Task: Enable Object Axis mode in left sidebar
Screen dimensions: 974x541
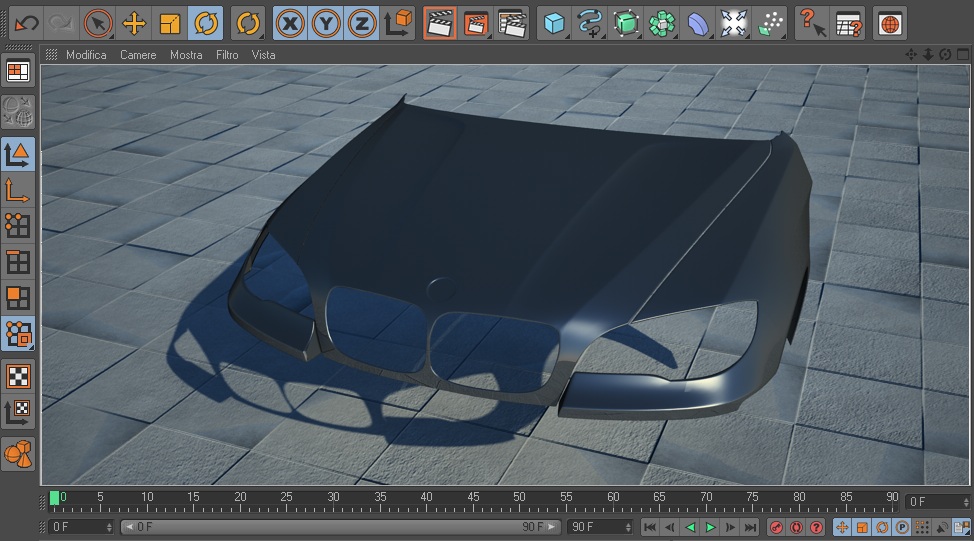Action: 18,190
